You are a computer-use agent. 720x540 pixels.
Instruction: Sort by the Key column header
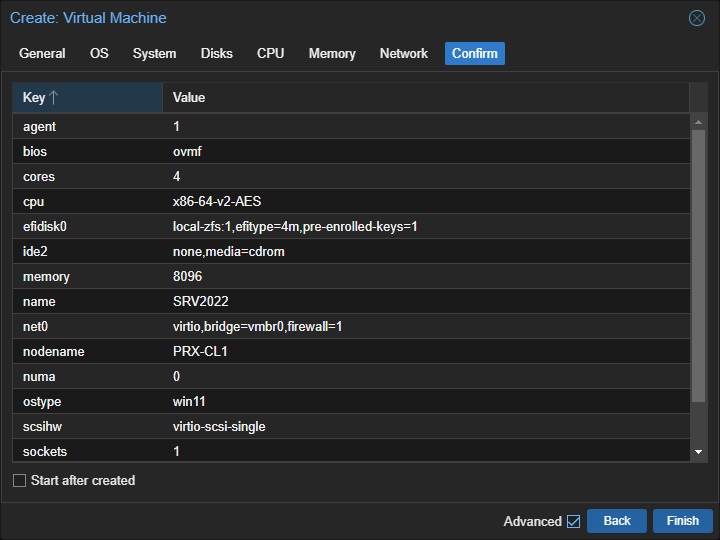point(87,97)
